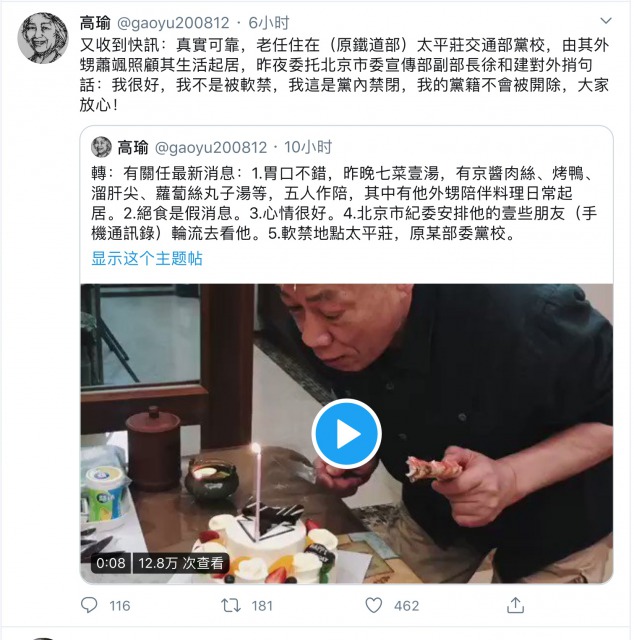Click the 181 retweets count
Image resolution: width=634 pixels, height=640 pixels.
(262, 606)
